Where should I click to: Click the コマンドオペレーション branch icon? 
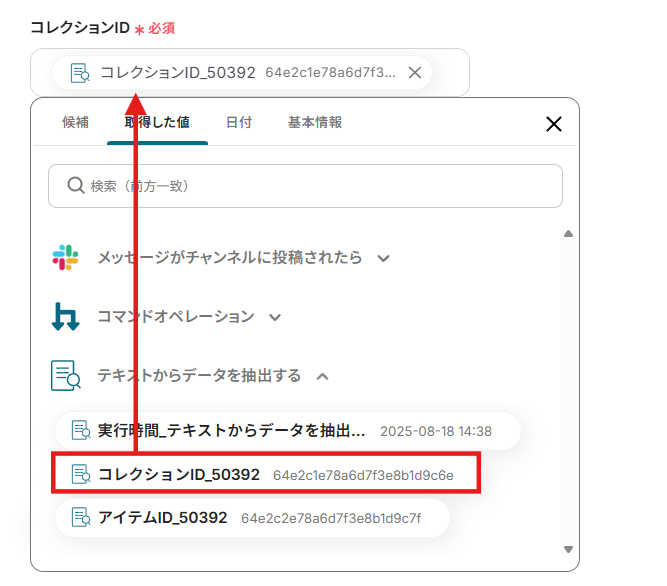pyautogui.click(x=66, y=316)
